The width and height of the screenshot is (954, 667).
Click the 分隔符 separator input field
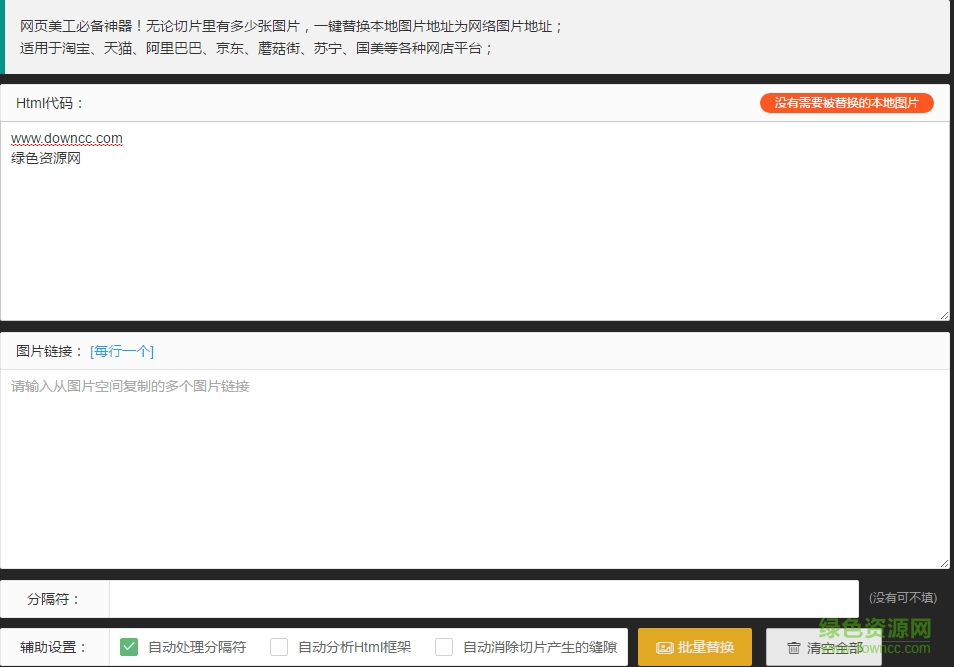[483, 599]
